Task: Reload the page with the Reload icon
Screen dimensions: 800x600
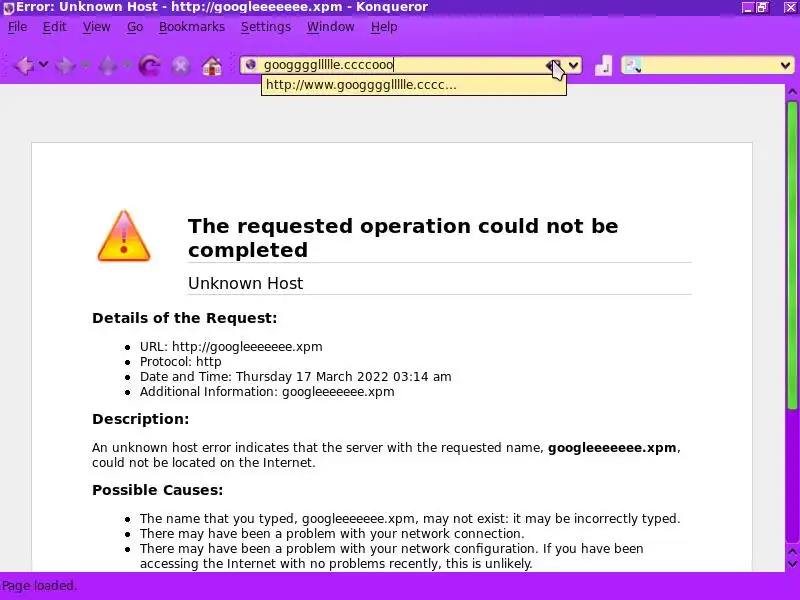Action: 149,65
